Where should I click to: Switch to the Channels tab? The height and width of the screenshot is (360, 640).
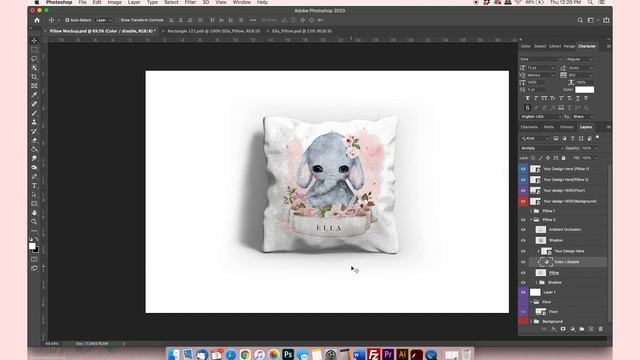(x=529, y=127)
